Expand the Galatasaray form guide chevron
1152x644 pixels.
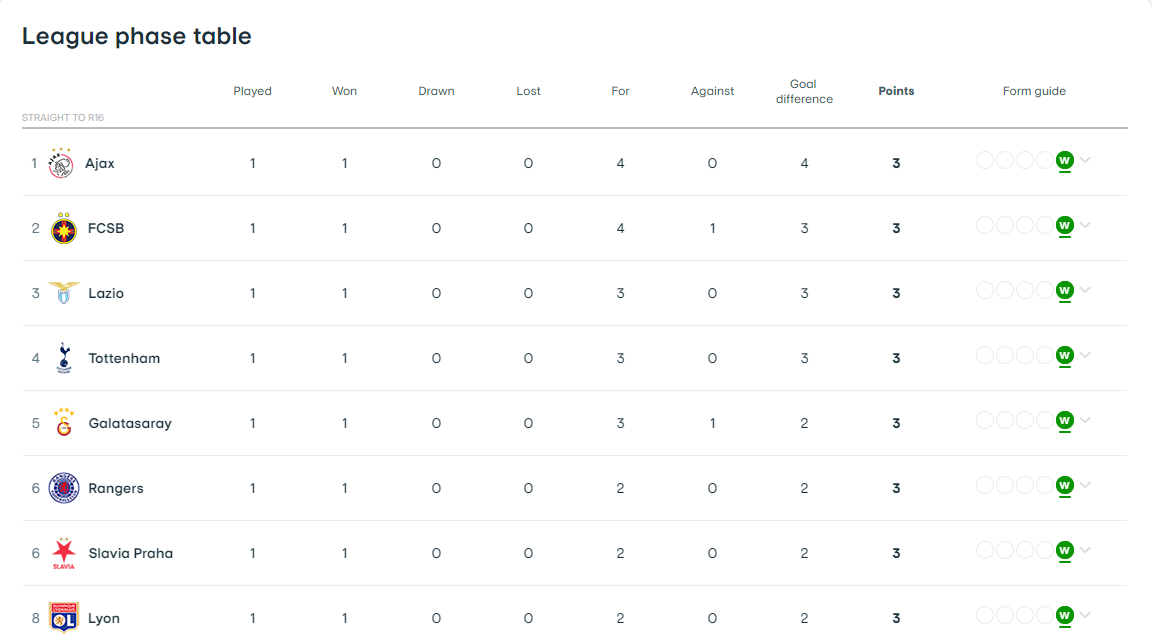tap(1085, 420)
